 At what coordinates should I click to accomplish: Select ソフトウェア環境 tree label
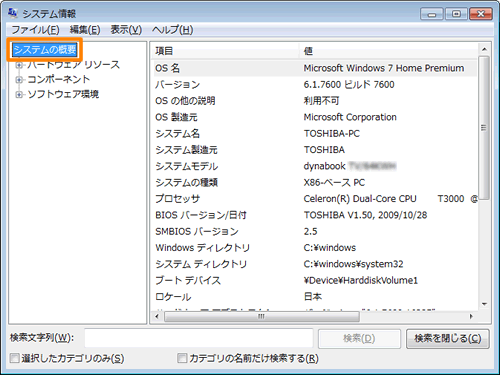click(63, 94)
